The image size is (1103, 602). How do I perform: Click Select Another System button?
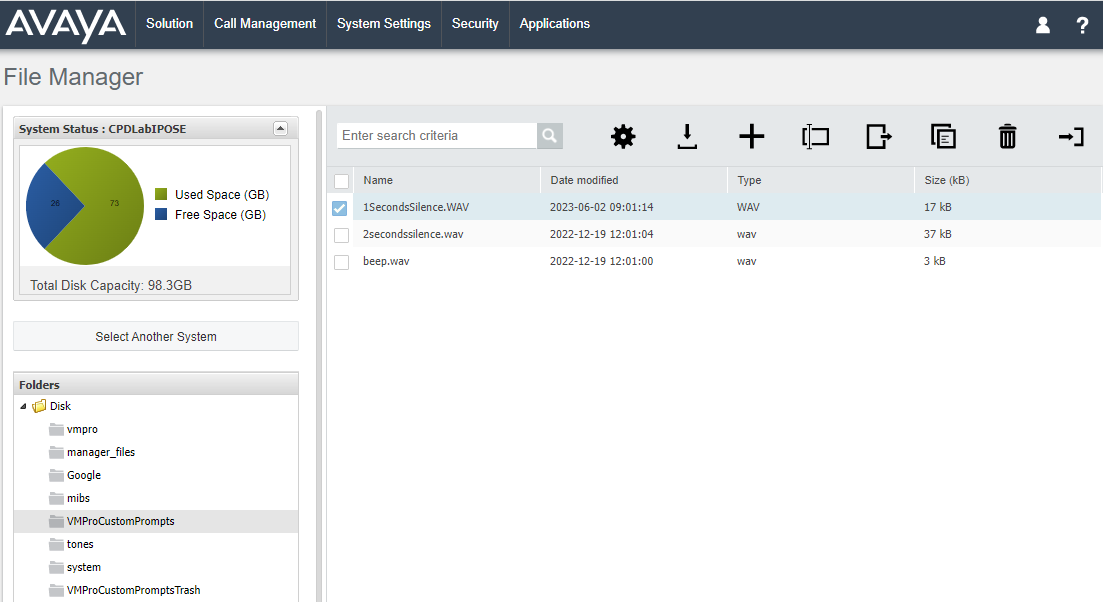(x=156, y=336)
